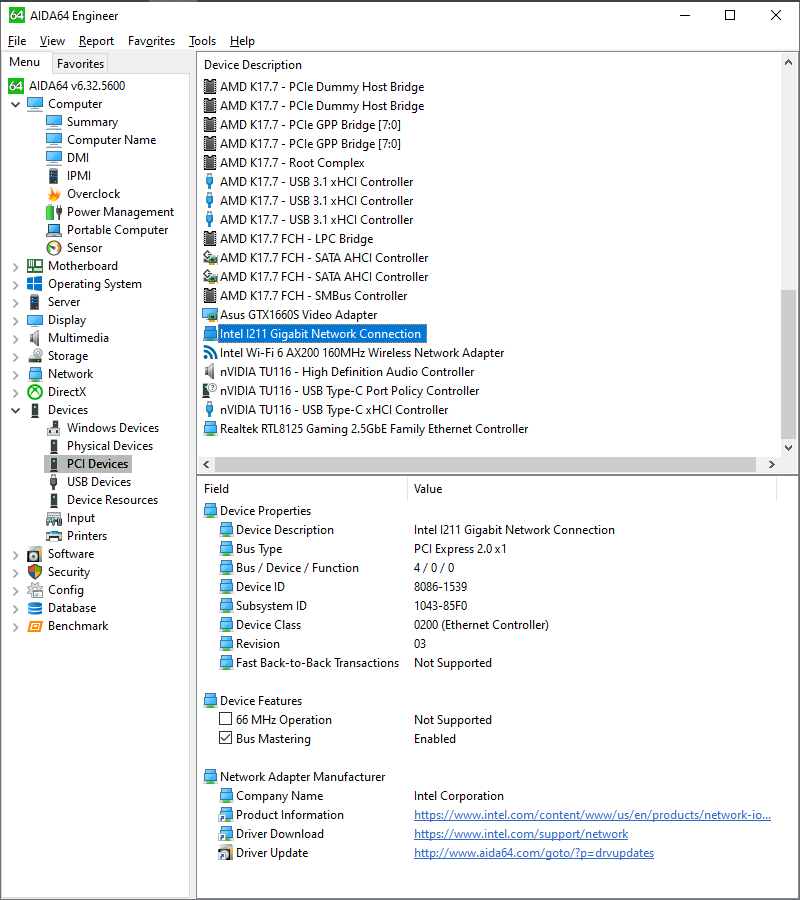Image resolution: width=800 pixels, height=900 pixels.
Task: Click the Software icon in tree
Action: point(35,554)
